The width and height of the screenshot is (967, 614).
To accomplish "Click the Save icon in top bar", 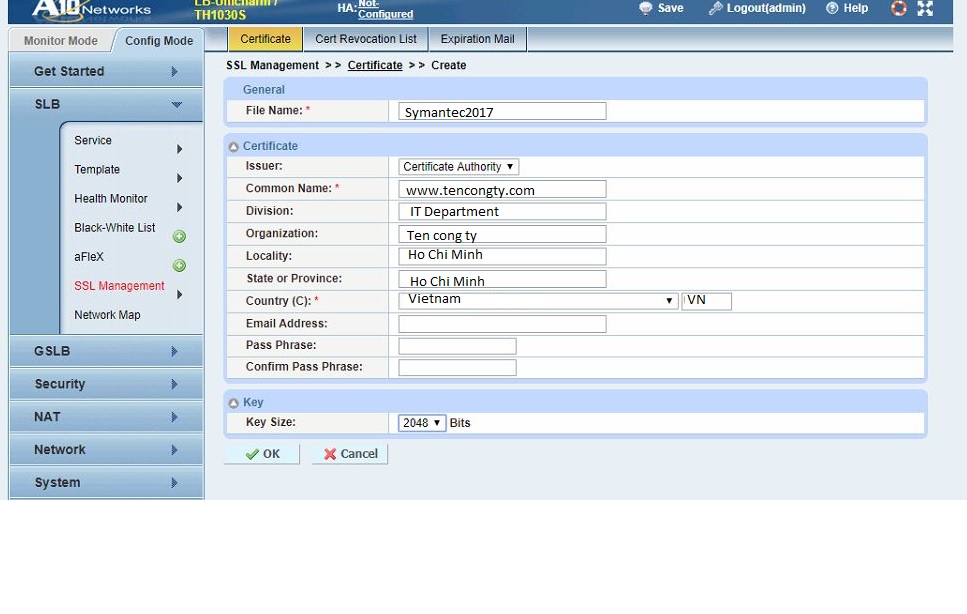I will tap(661, 8).
